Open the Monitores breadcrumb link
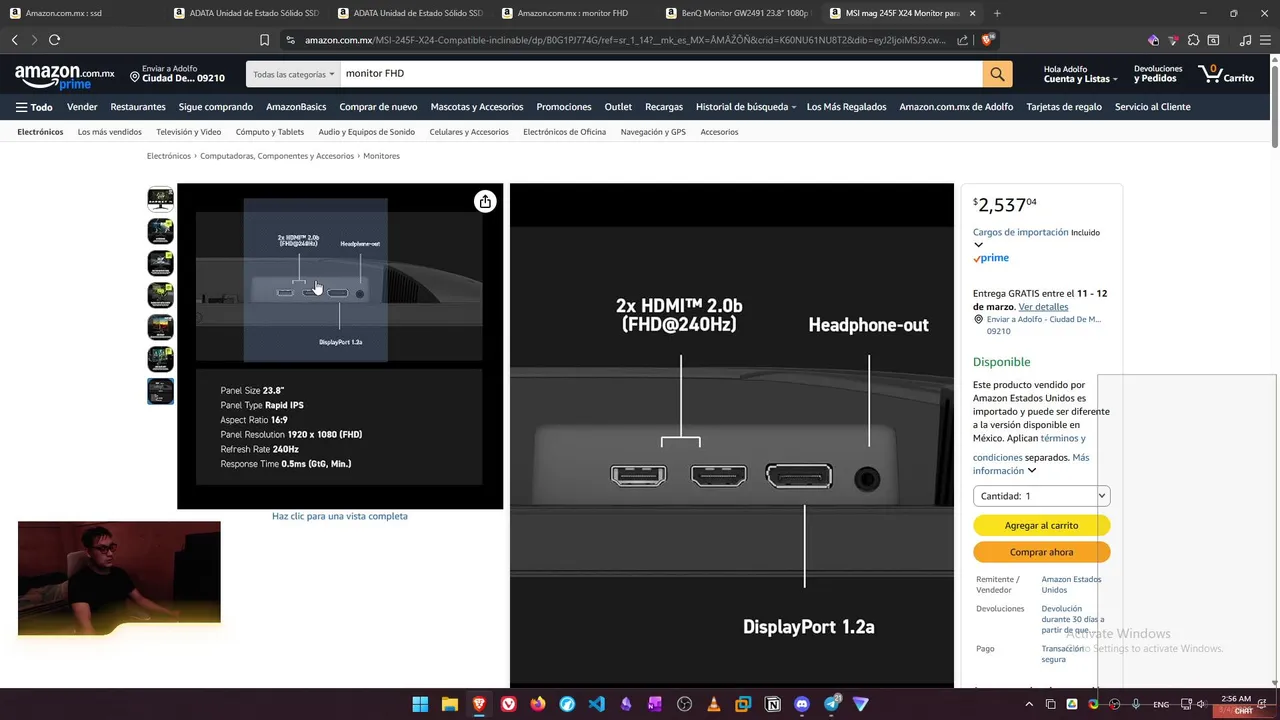 381,156
